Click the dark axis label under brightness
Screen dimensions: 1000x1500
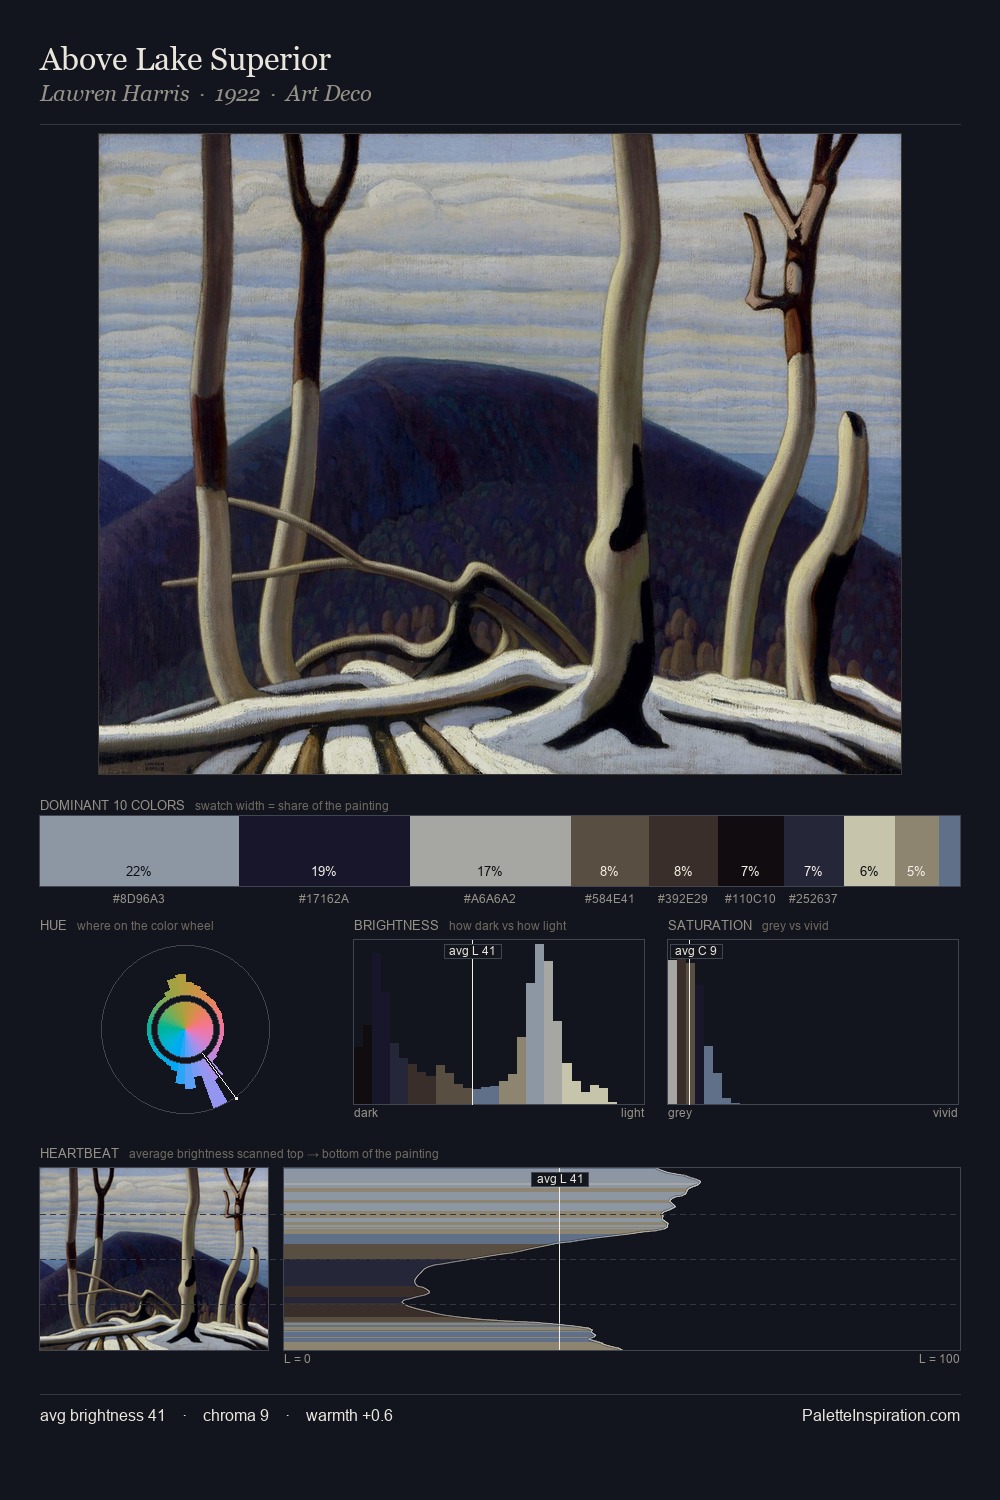(366, 1113)
